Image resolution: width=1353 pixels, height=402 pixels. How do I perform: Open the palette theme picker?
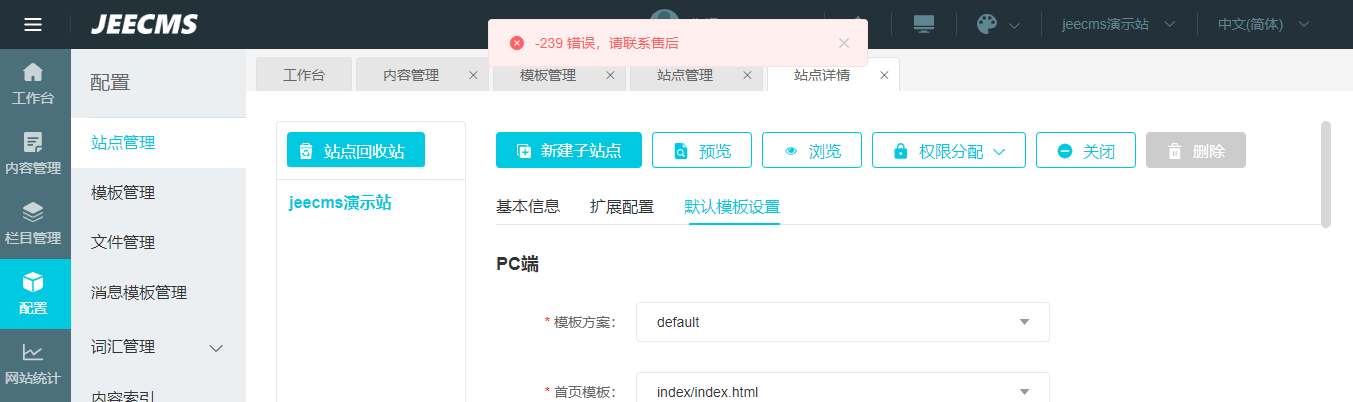point(987,24)
